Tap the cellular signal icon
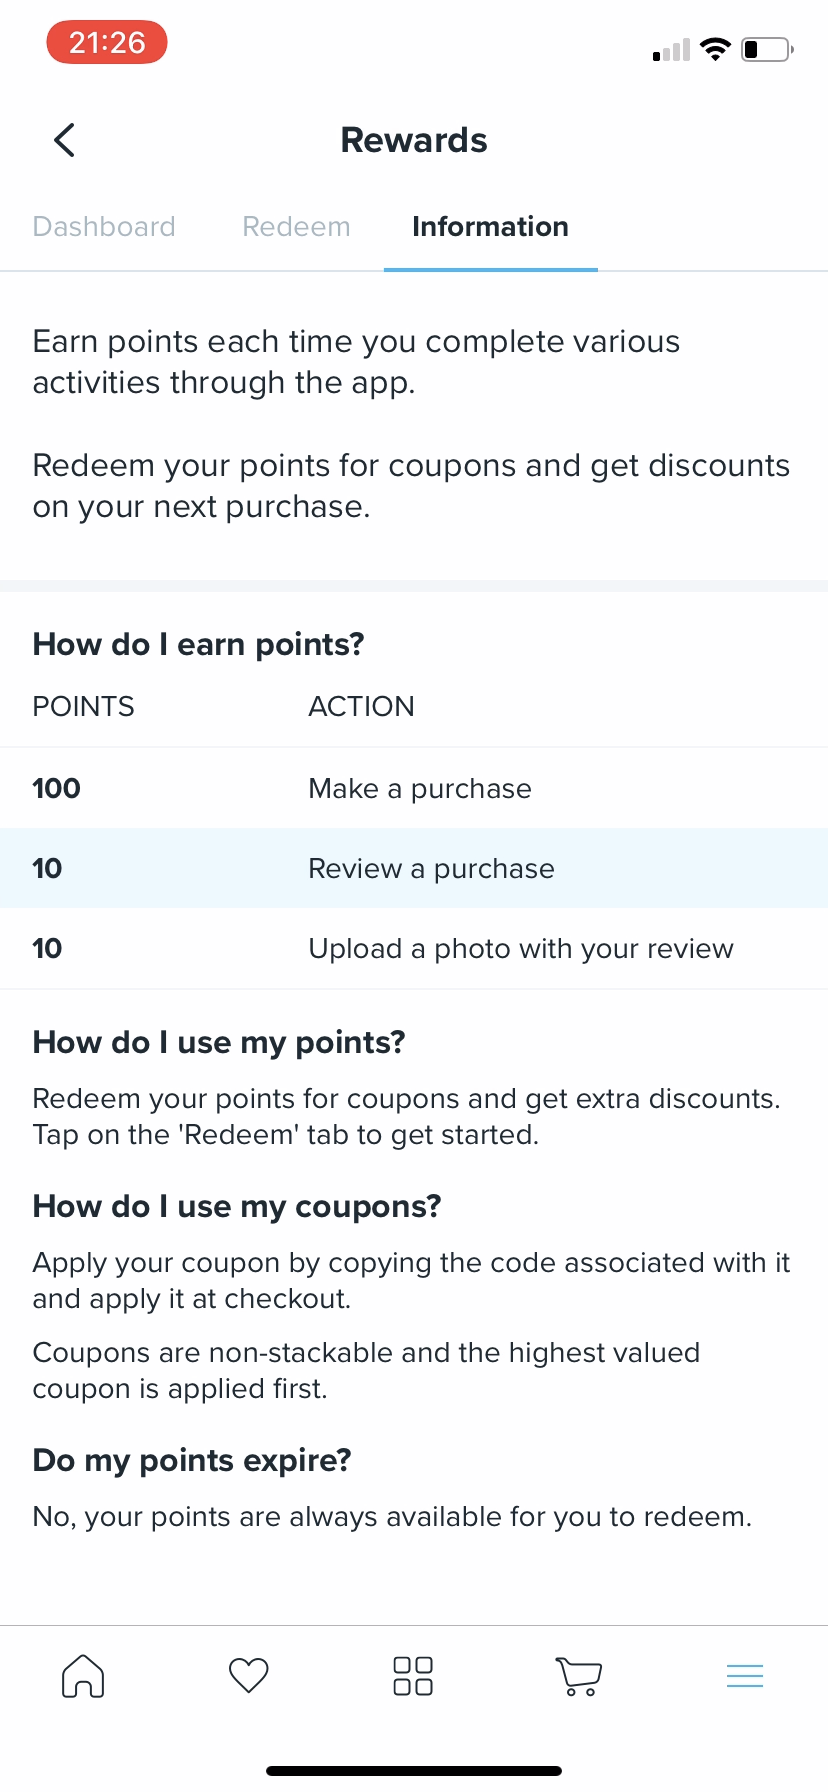Screen dimensions: 828x1792 pyautogui.click(x=671, y=51)
